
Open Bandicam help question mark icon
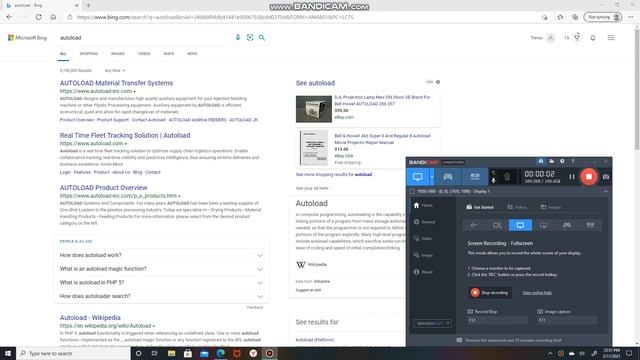pos(573,162)
